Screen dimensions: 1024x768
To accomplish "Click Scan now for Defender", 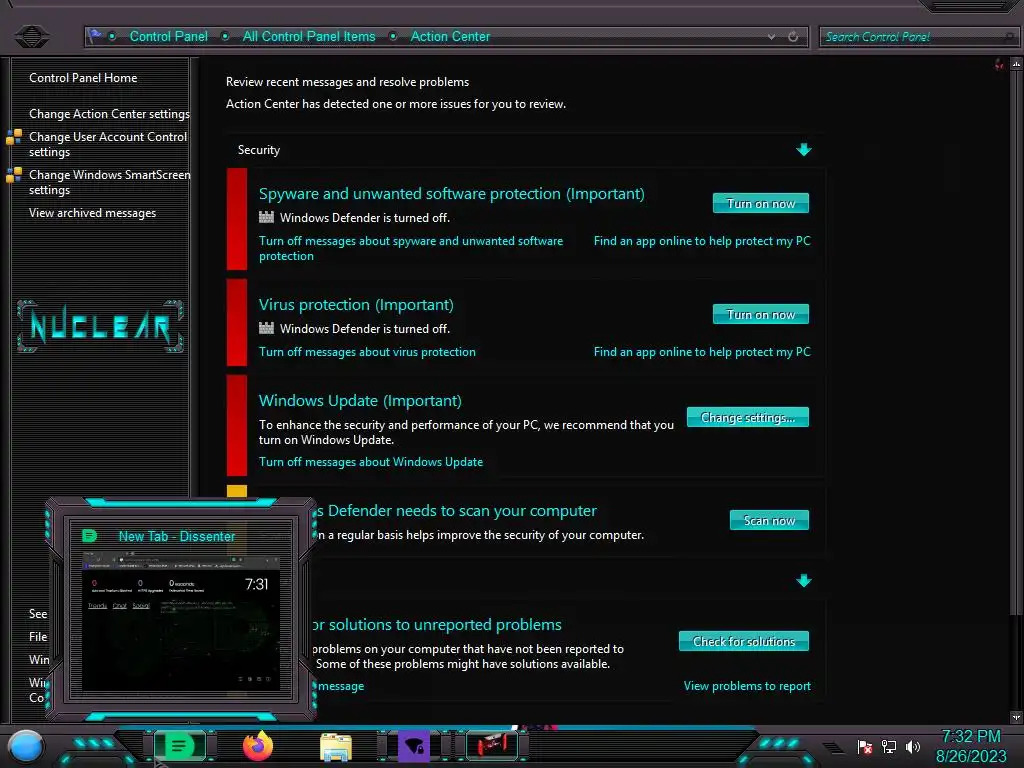I will [769, 520].
